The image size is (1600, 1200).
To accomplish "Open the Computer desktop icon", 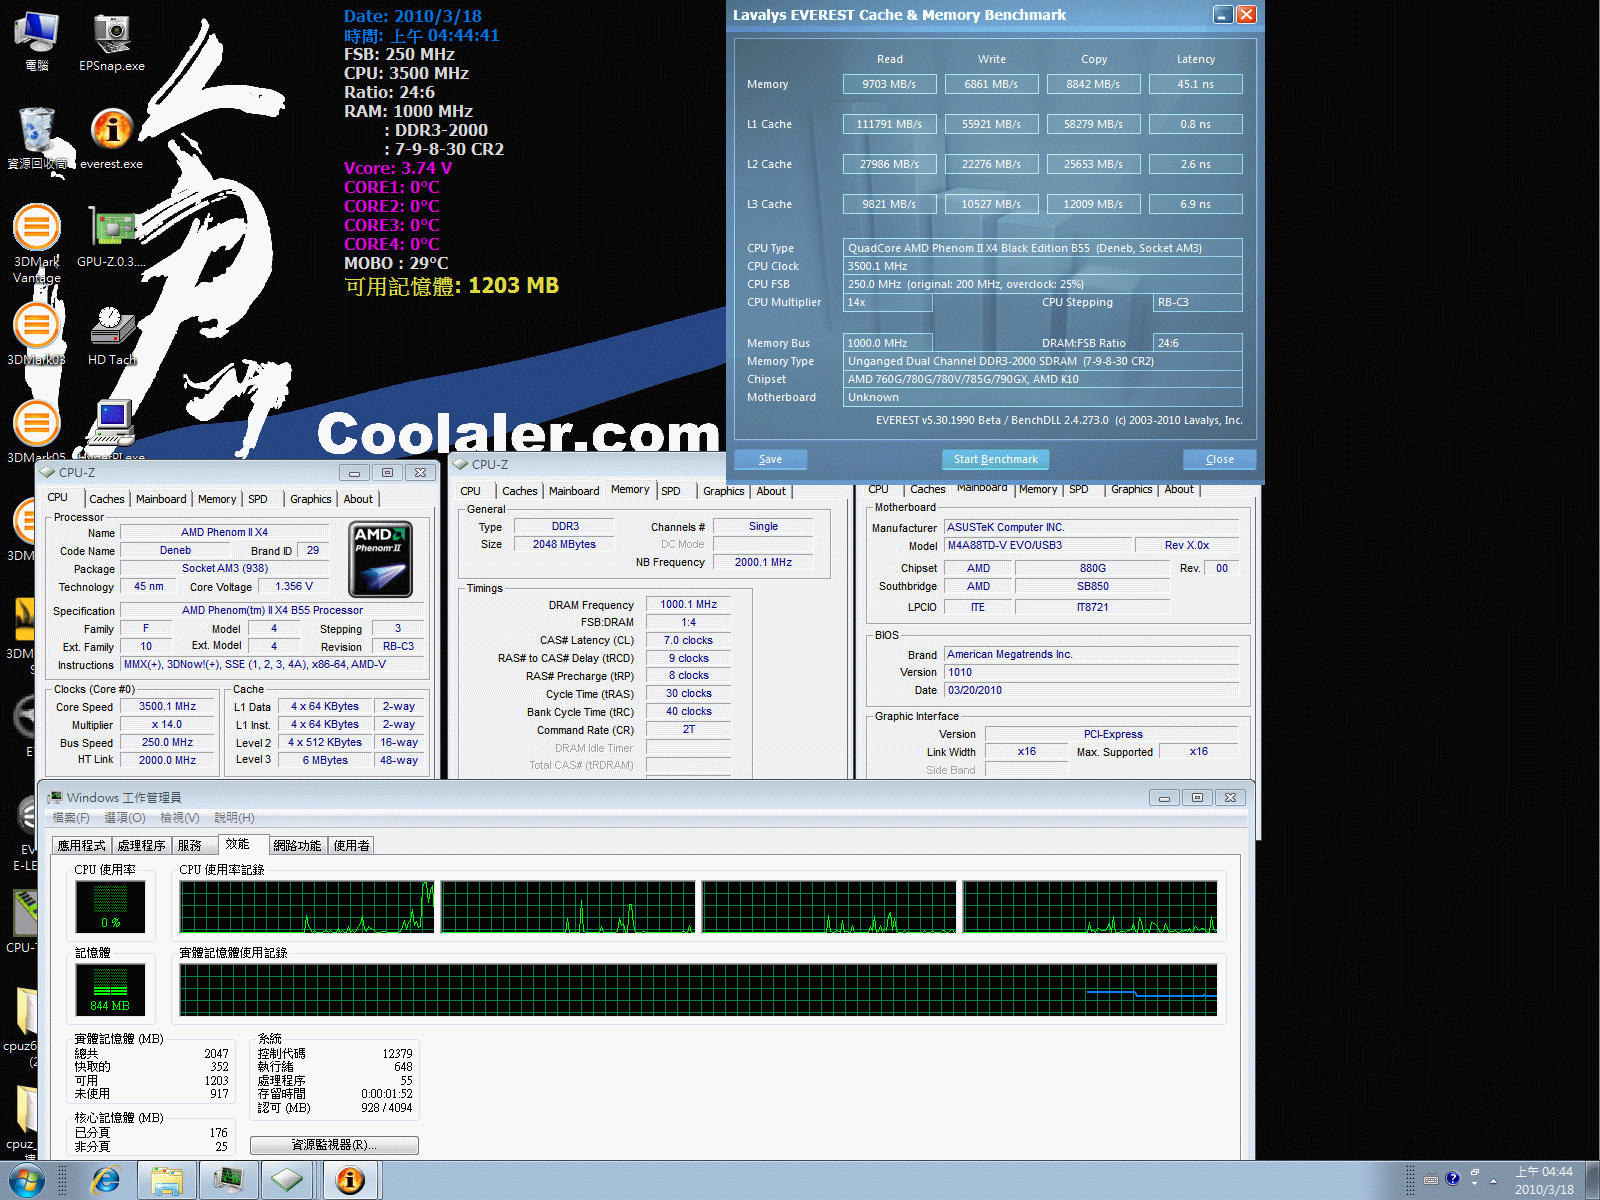I will point(37,42).
